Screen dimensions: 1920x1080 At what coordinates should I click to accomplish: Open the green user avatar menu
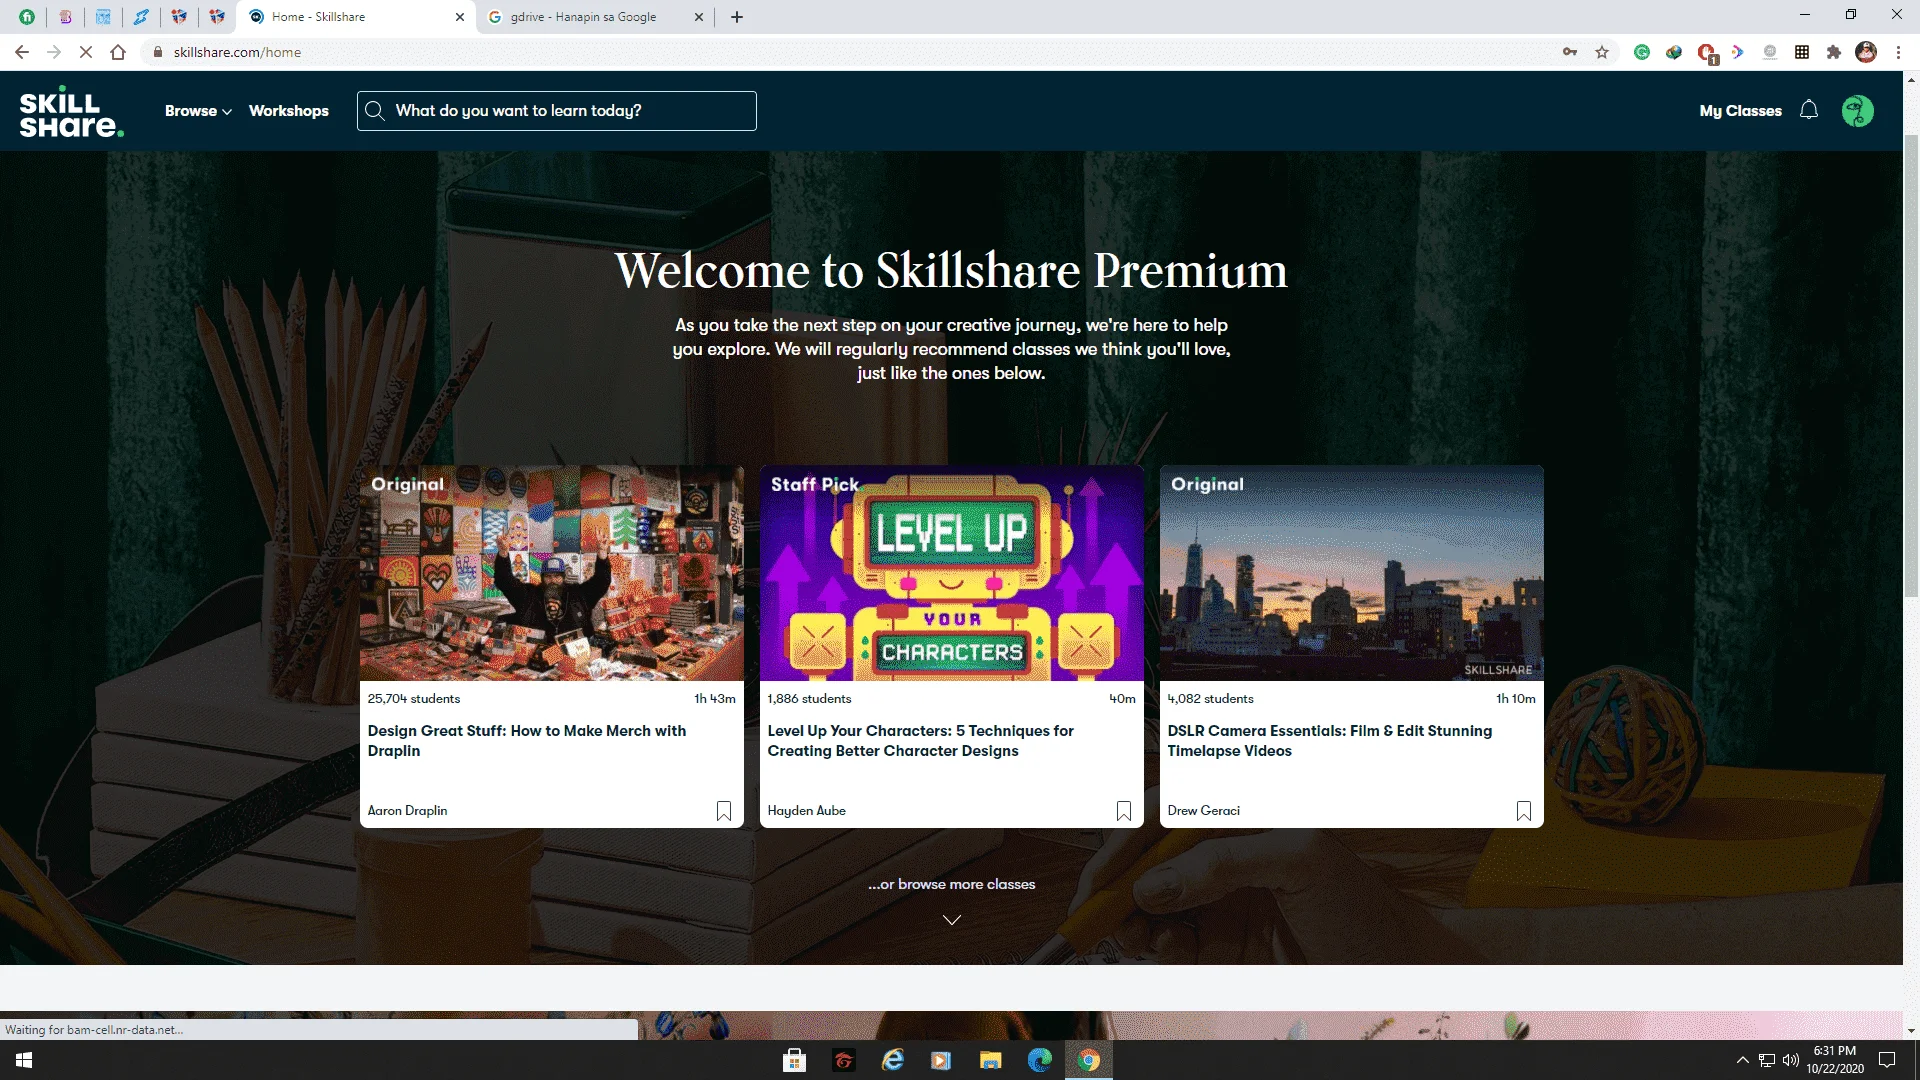coord(1857,110)
